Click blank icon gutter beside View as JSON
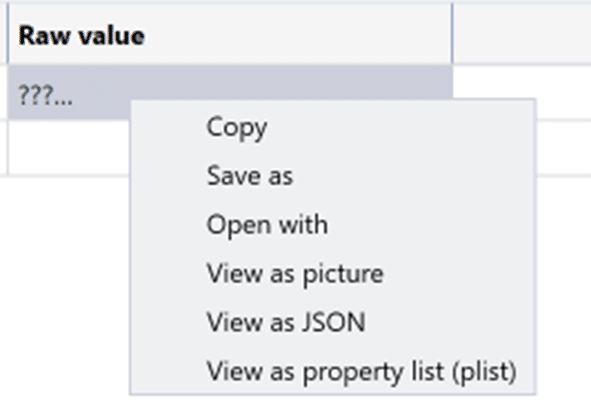 168,322
